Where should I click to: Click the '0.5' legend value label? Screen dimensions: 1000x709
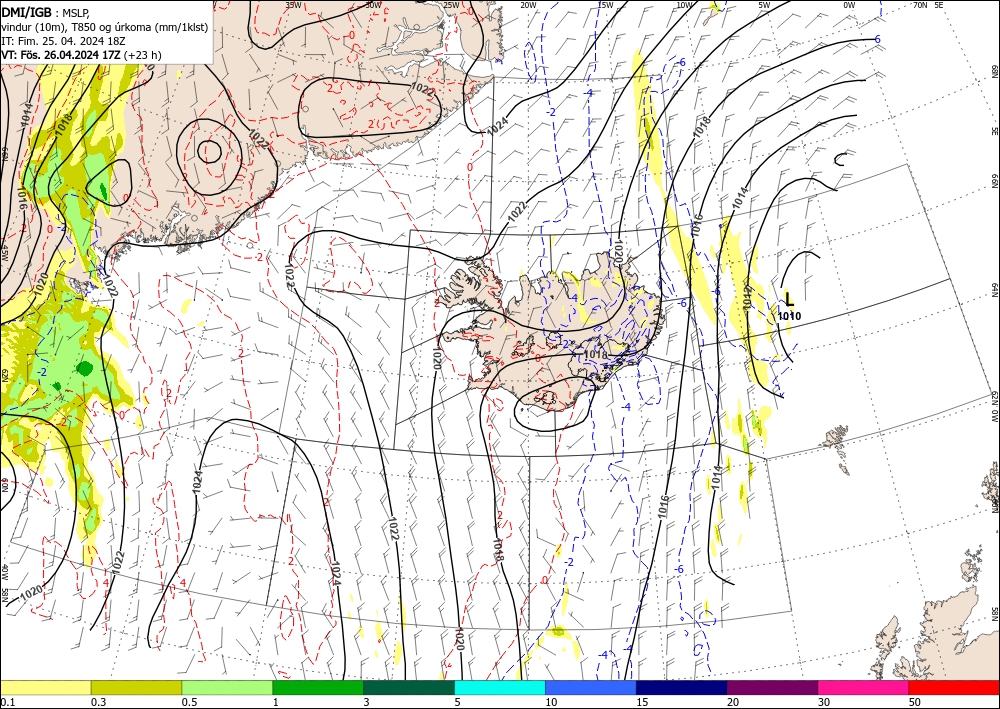189,702
